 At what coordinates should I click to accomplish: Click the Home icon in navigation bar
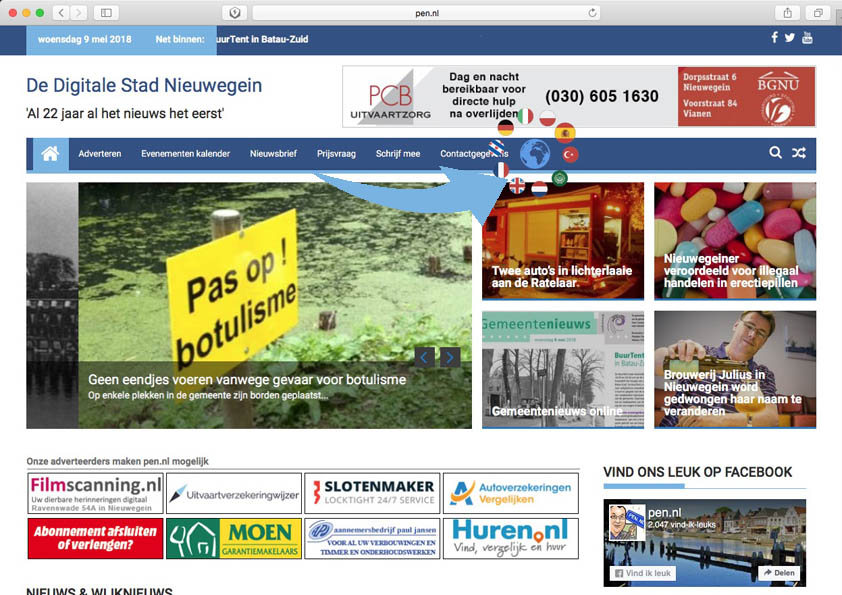(x=50, y=153)
